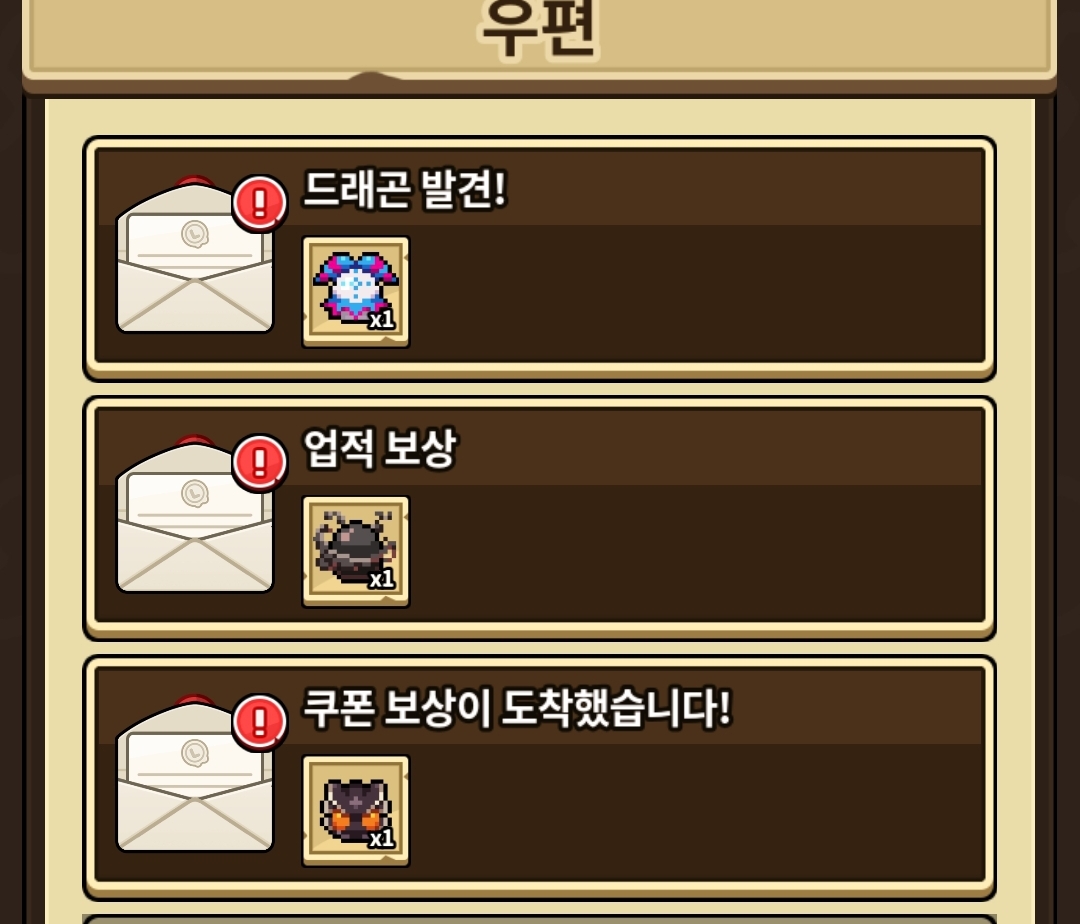The image size is (1080, 924).
Task: Select the 드래곤 발견! mail title
Action: coord(405,189)
